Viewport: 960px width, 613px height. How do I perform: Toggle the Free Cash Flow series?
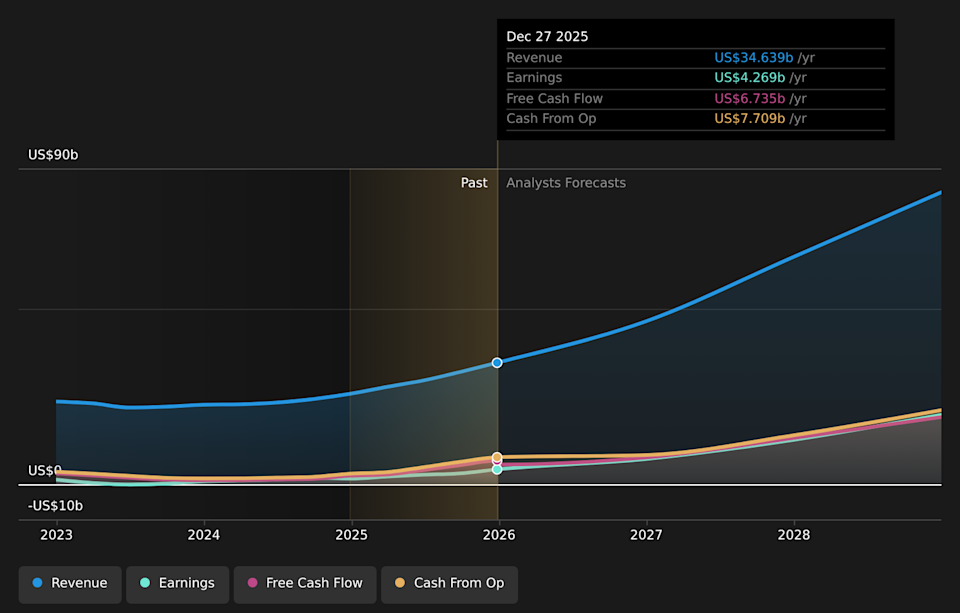point(304,583)
